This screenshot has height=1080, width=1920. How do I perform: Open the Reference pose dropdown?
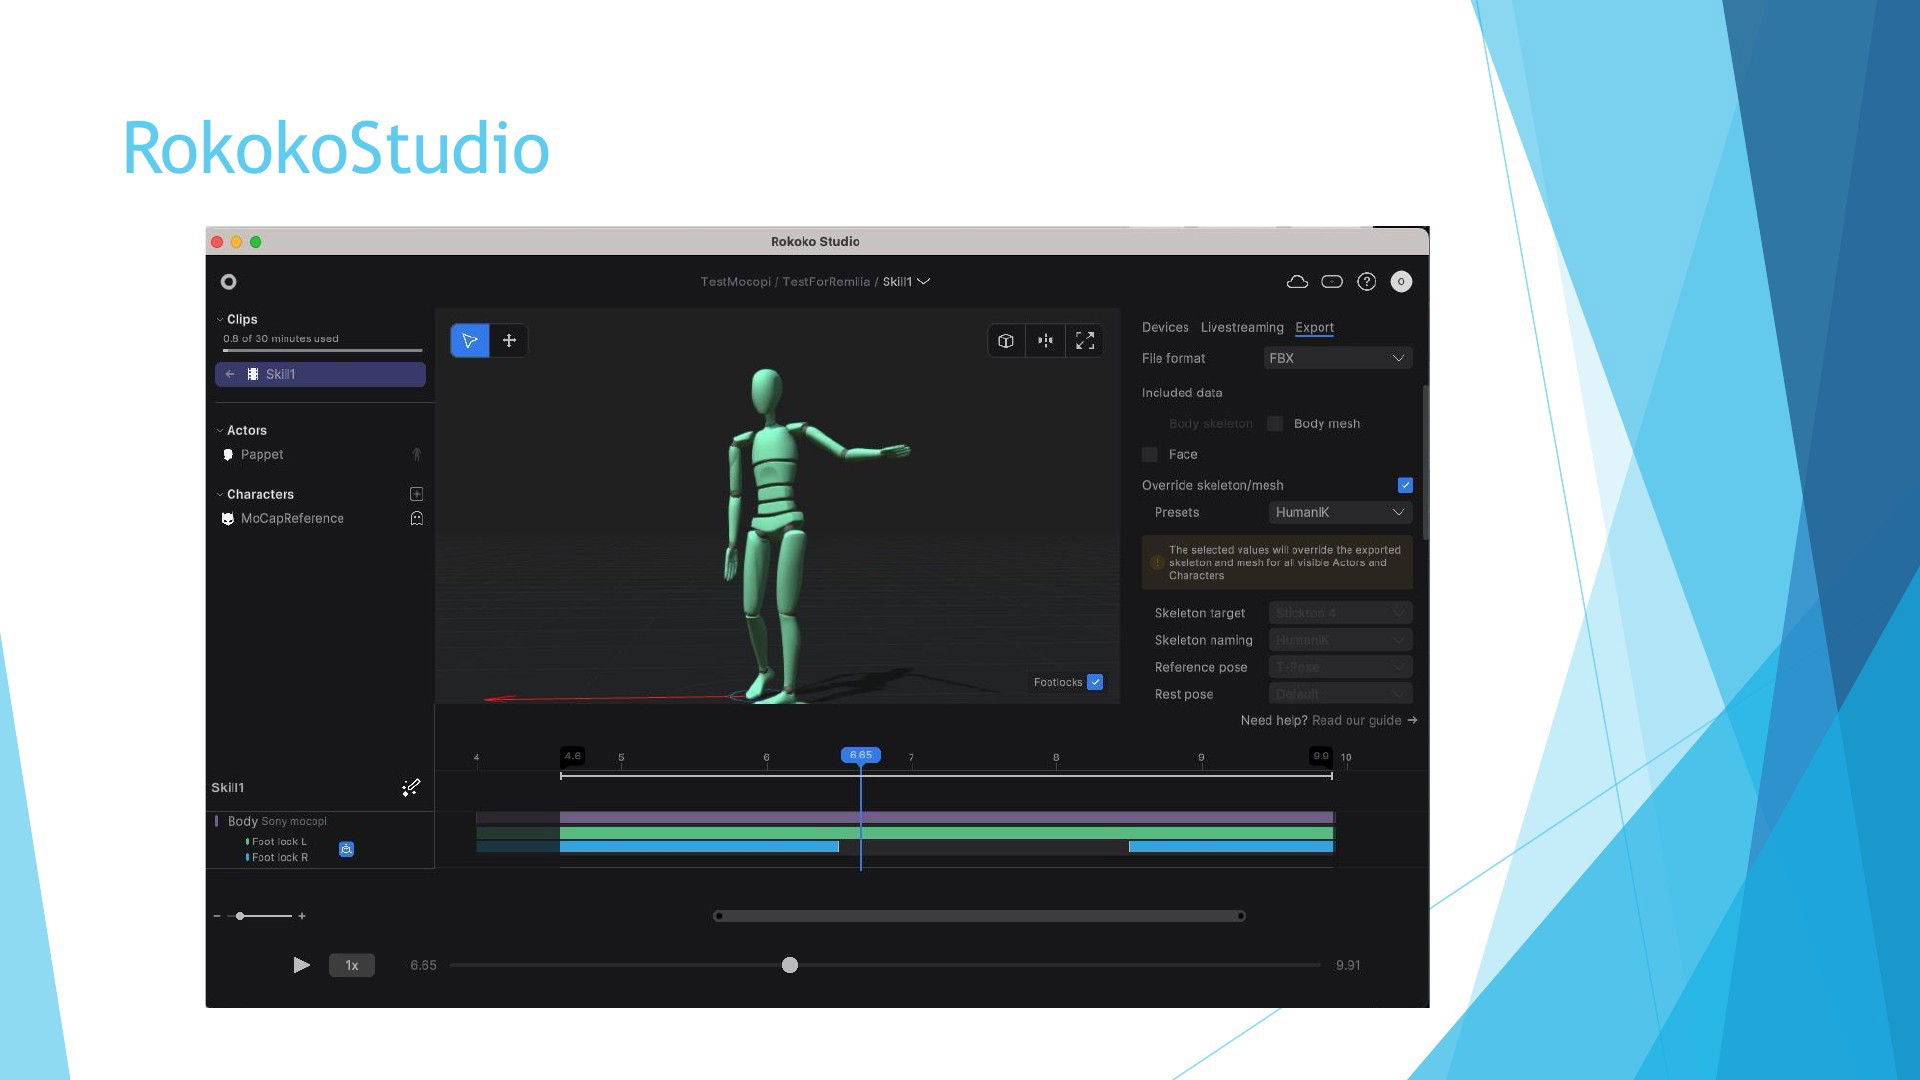(x=1340, y=667)
